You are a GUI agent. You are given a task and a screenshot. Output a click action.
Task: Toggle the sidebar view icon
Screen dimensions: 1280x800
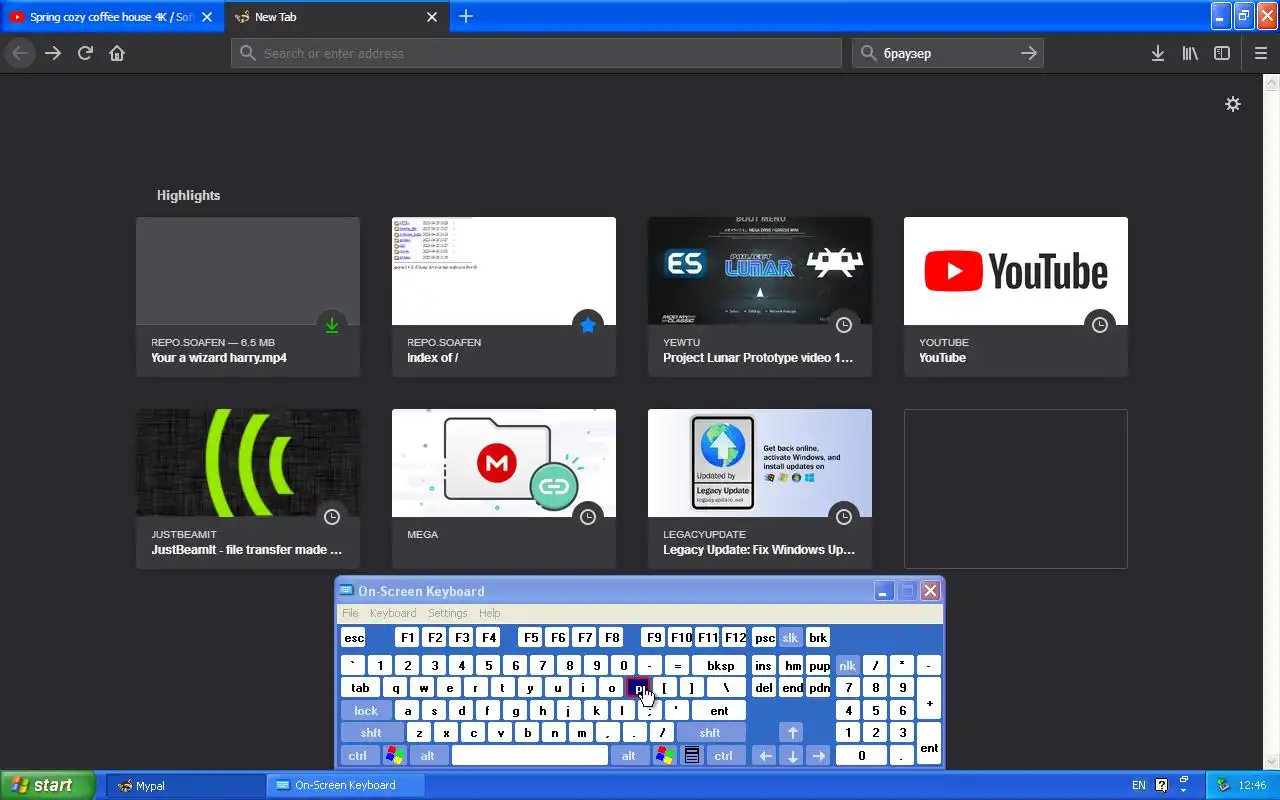[x=1222, y=53]
